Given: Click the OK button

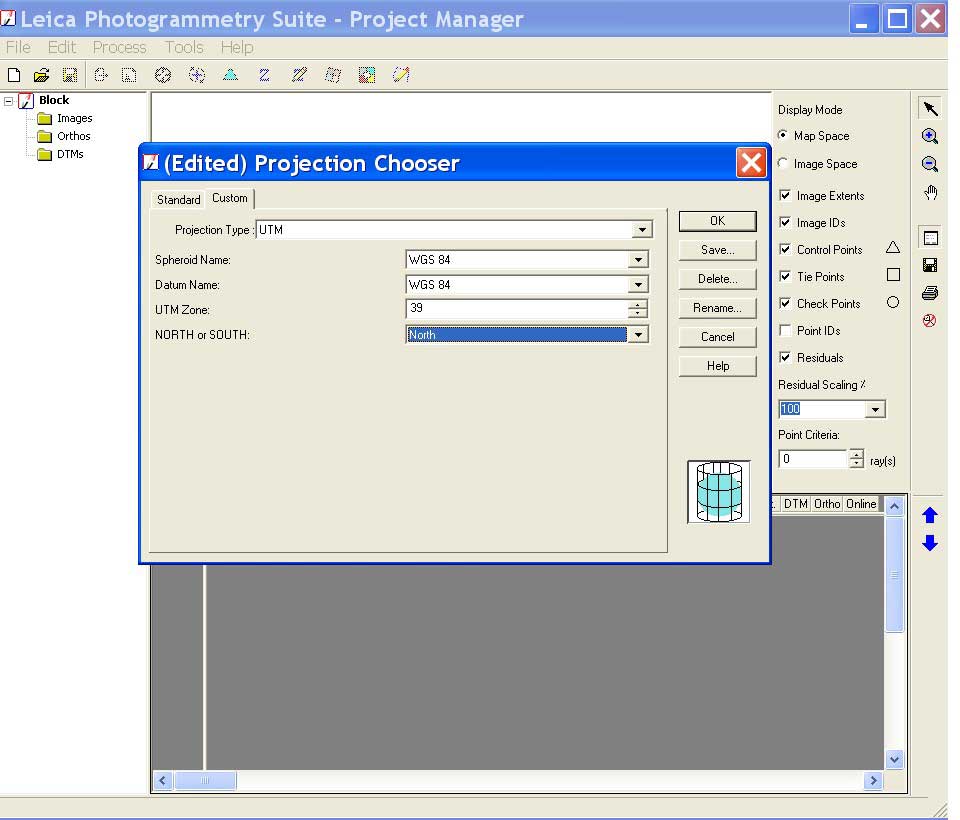Looking at the screenshot, I should 717,221.
